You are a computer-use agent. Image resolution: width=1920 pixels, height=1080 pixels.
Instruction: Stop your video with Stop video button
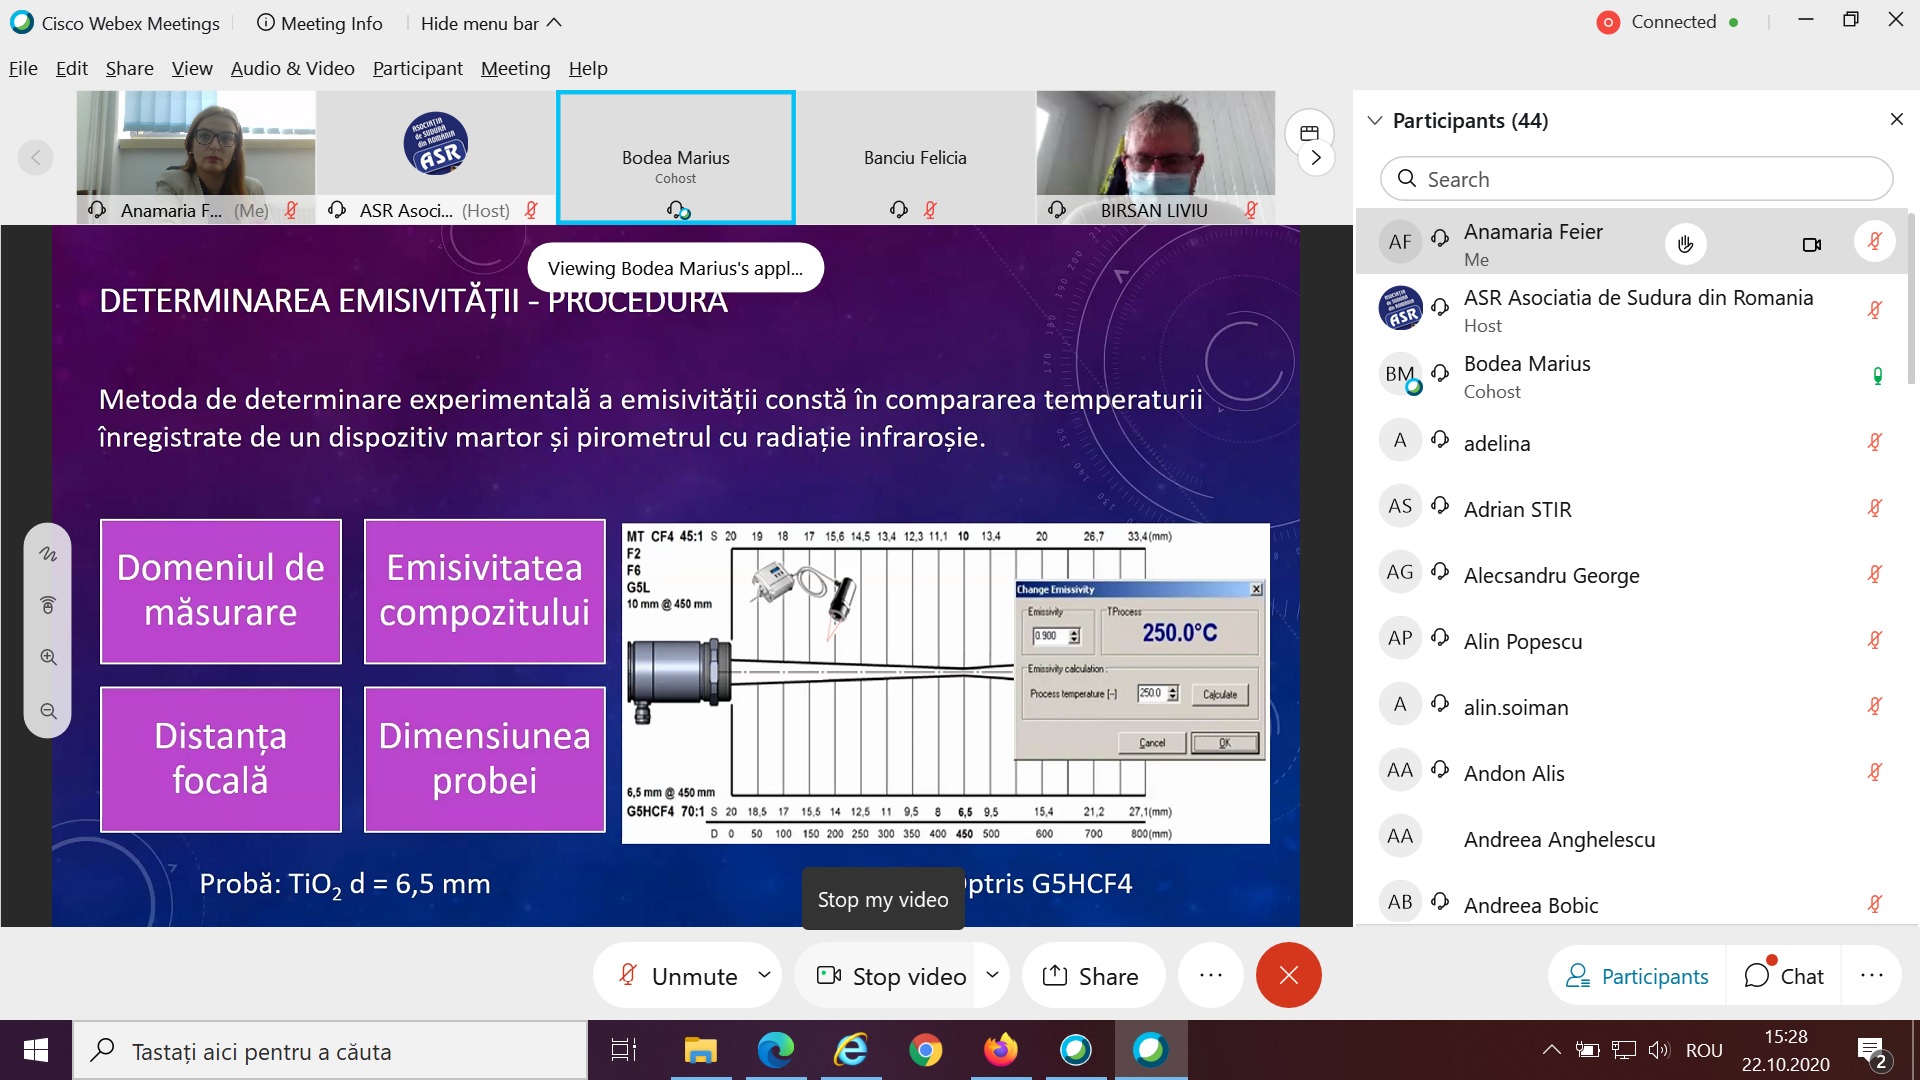click(x=891, y=976)
